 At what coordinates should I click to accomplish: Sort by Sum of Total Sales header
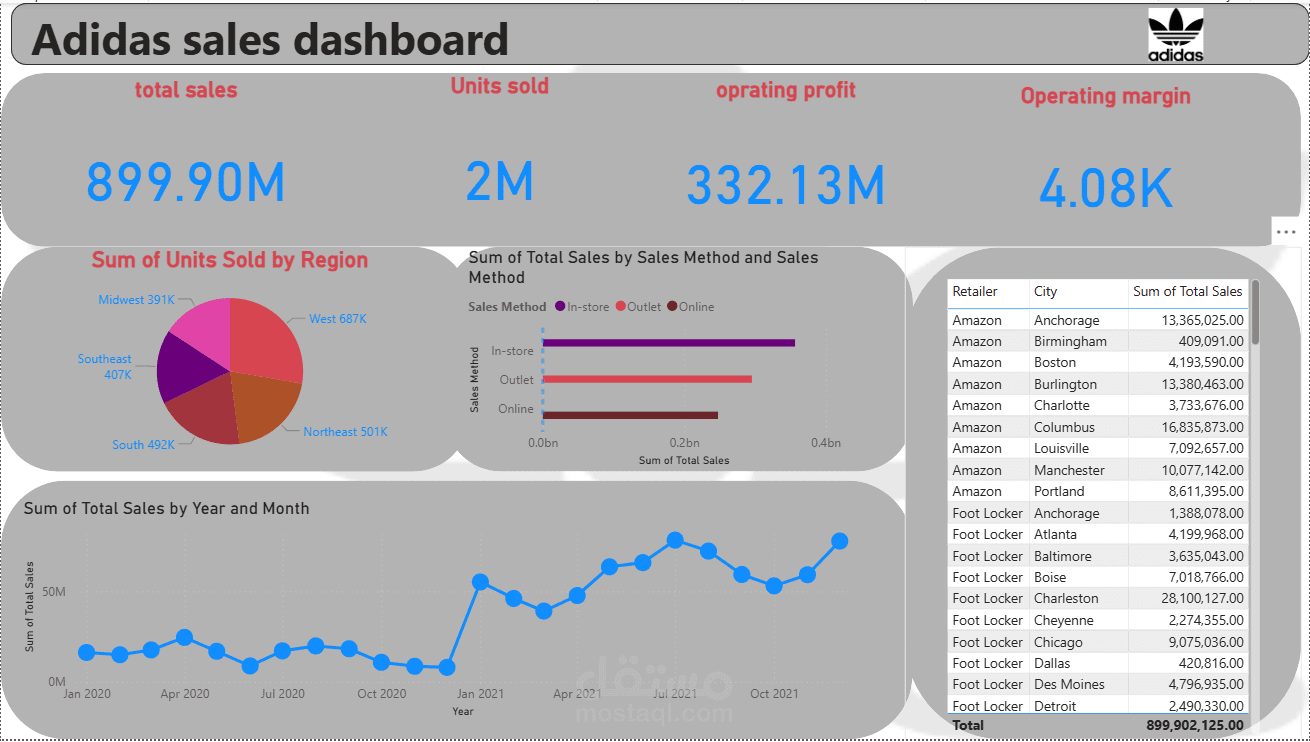[1188, 292]
